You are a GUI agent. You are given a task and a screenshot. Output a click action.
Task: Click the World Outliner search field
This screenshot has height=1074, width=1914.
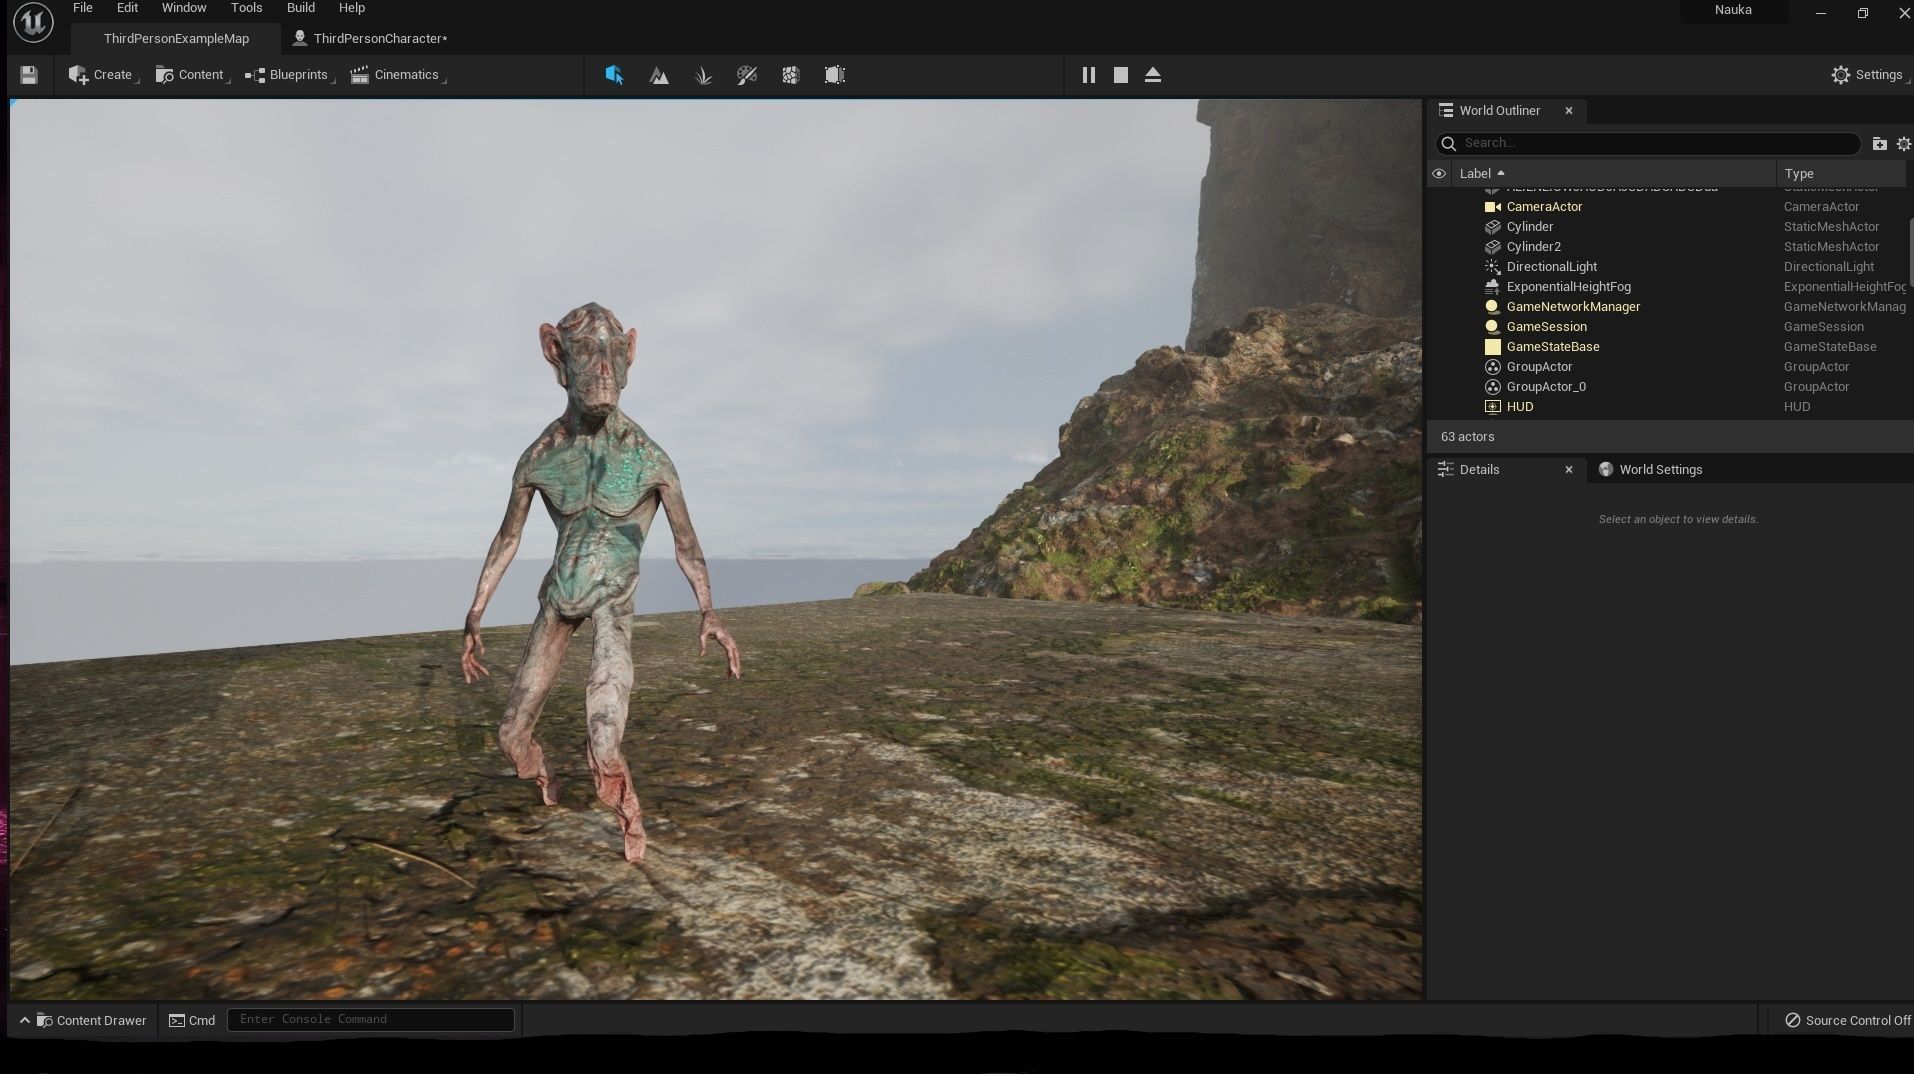pyautogui.click(x=1648, y=143)
